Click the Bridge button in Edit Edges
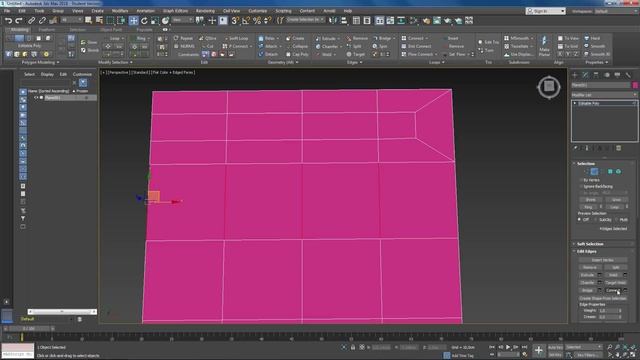 [587, 290]
